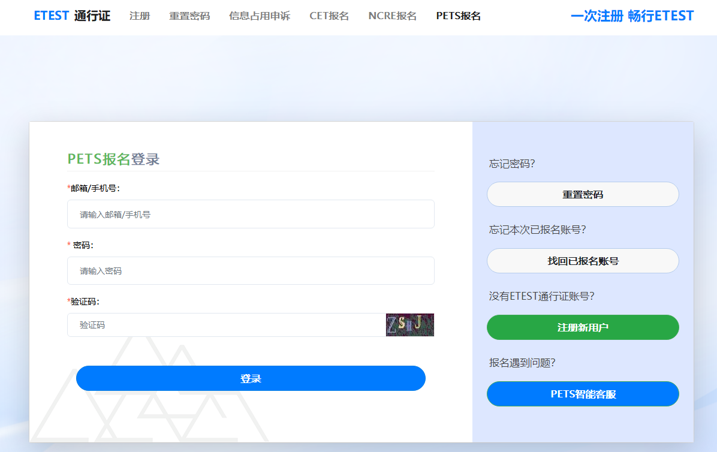The height and width of the screenshot is (452, 717).
Task: Select the PETS报名 tab
Action: 458,16
